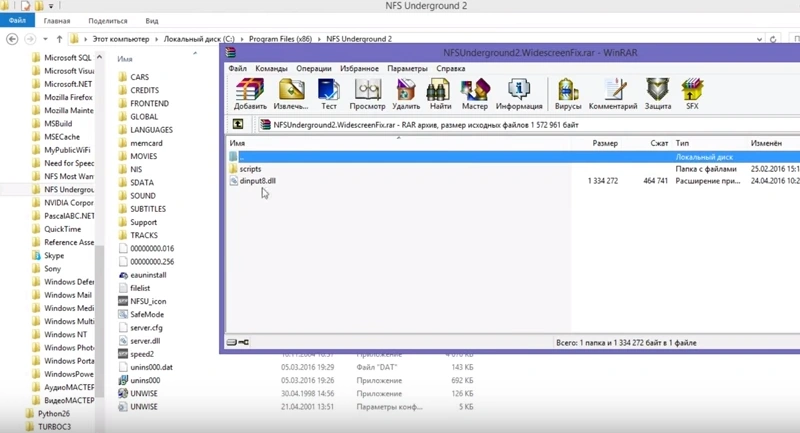Click Explorer forward navigation arrow
Screen dimensions: 800x433
click(30, 39)
